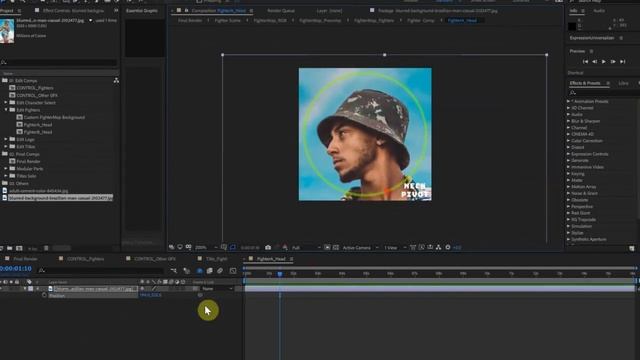This screenshot has height=360, width=640.
Task: Switch to Title_Fight timeline tab
Action: point(216,259)
